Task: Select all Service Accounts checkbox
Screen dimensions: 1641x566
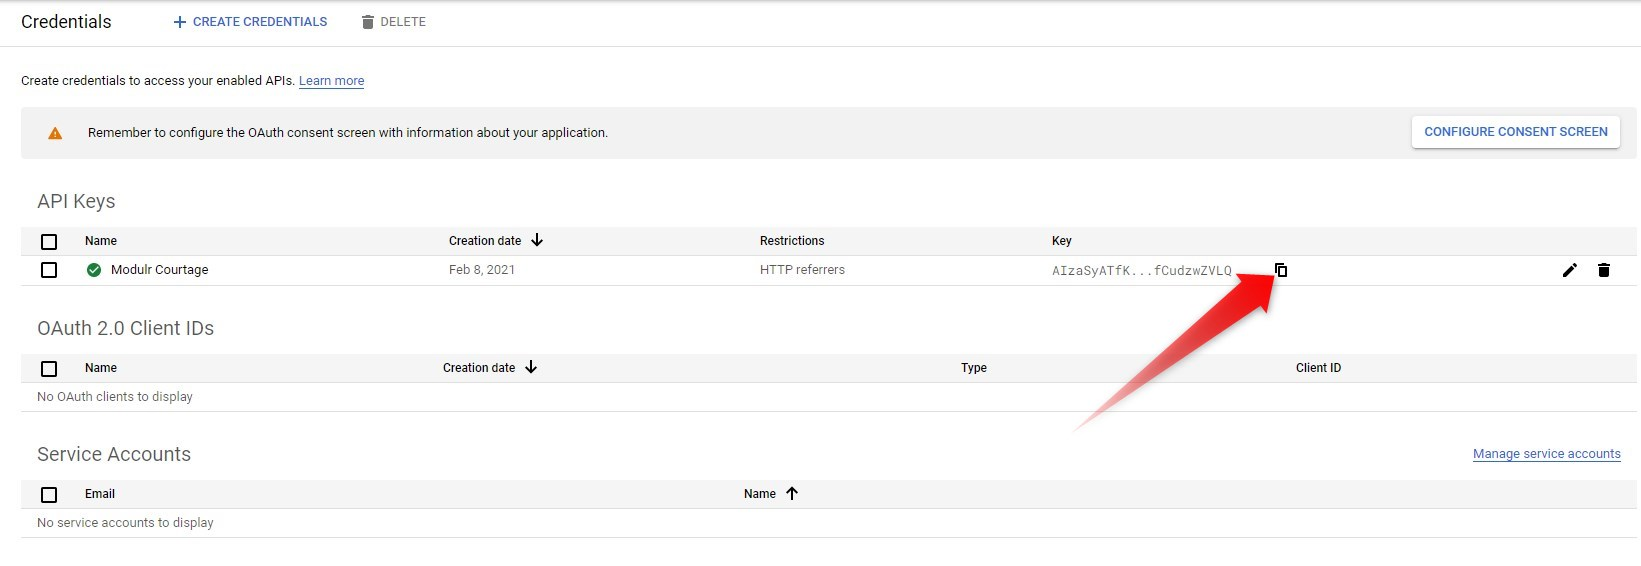Action: tap(49, 495)
